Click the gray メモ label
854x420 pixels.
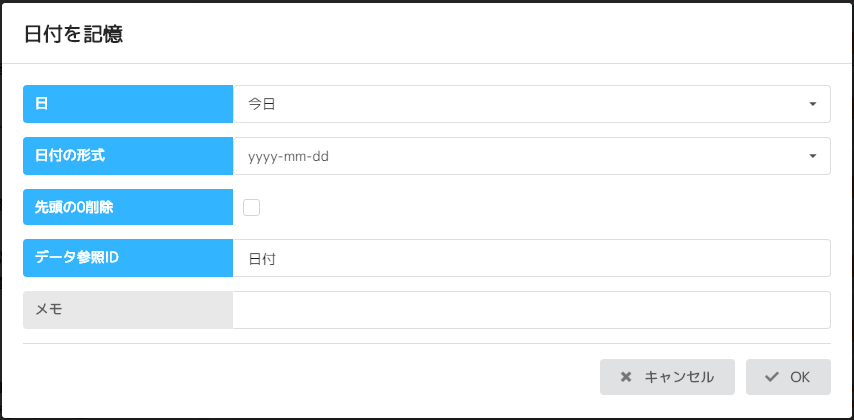point(128,310)
